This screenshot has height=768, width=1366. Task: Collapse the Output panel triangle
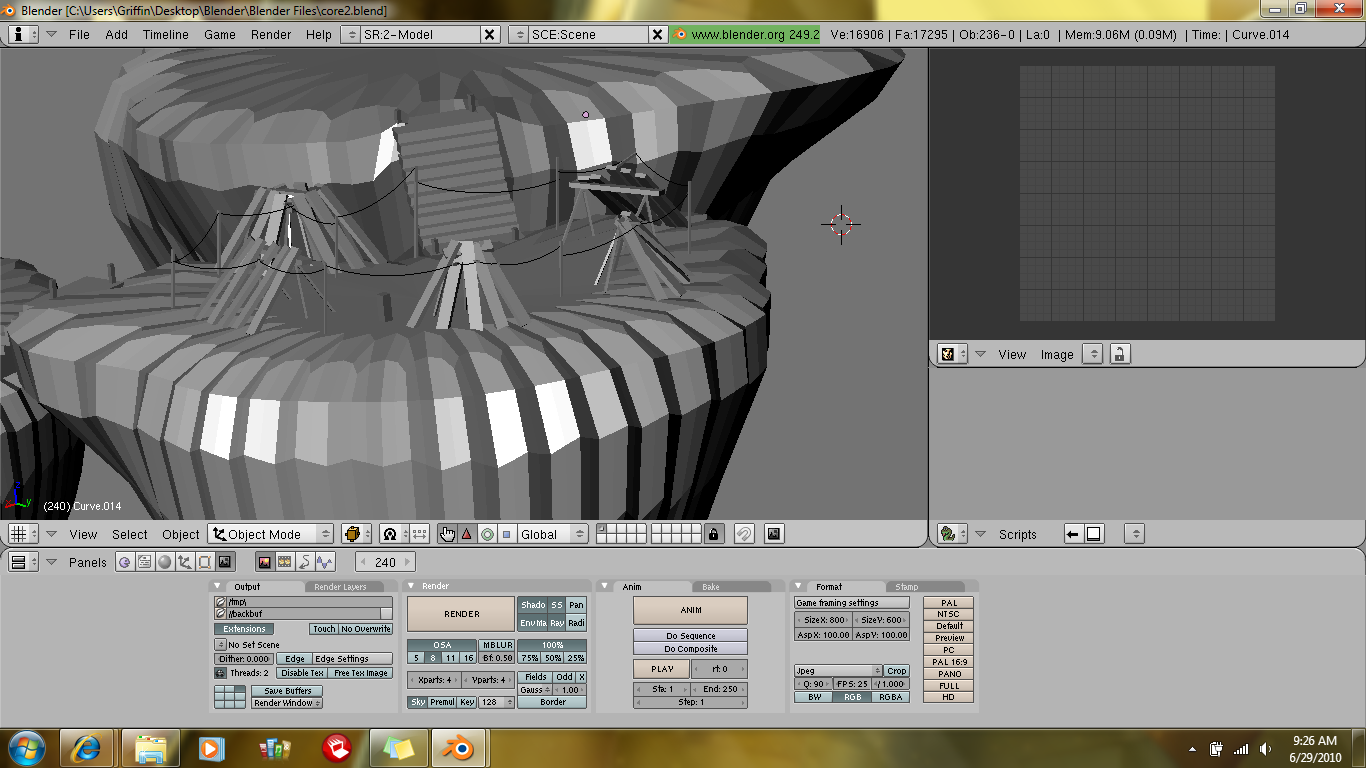[218, 587]
